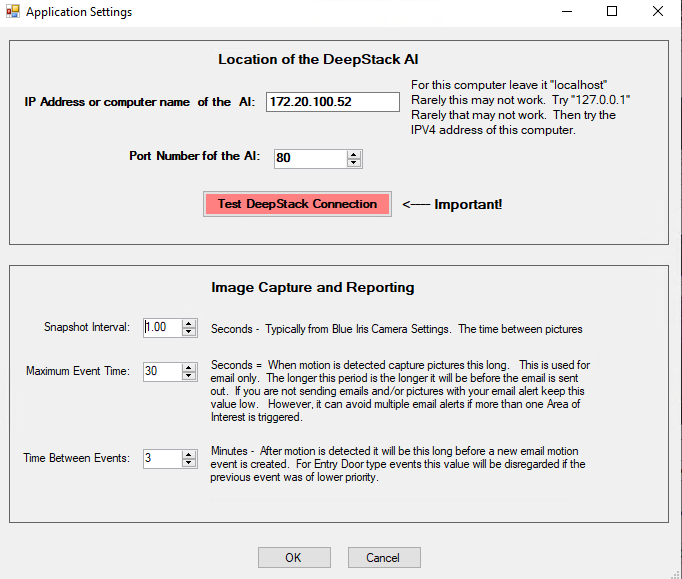Close the Application Settings window
Image resolution: width=682 pixels, height=579 pixels.
(658, 11)
